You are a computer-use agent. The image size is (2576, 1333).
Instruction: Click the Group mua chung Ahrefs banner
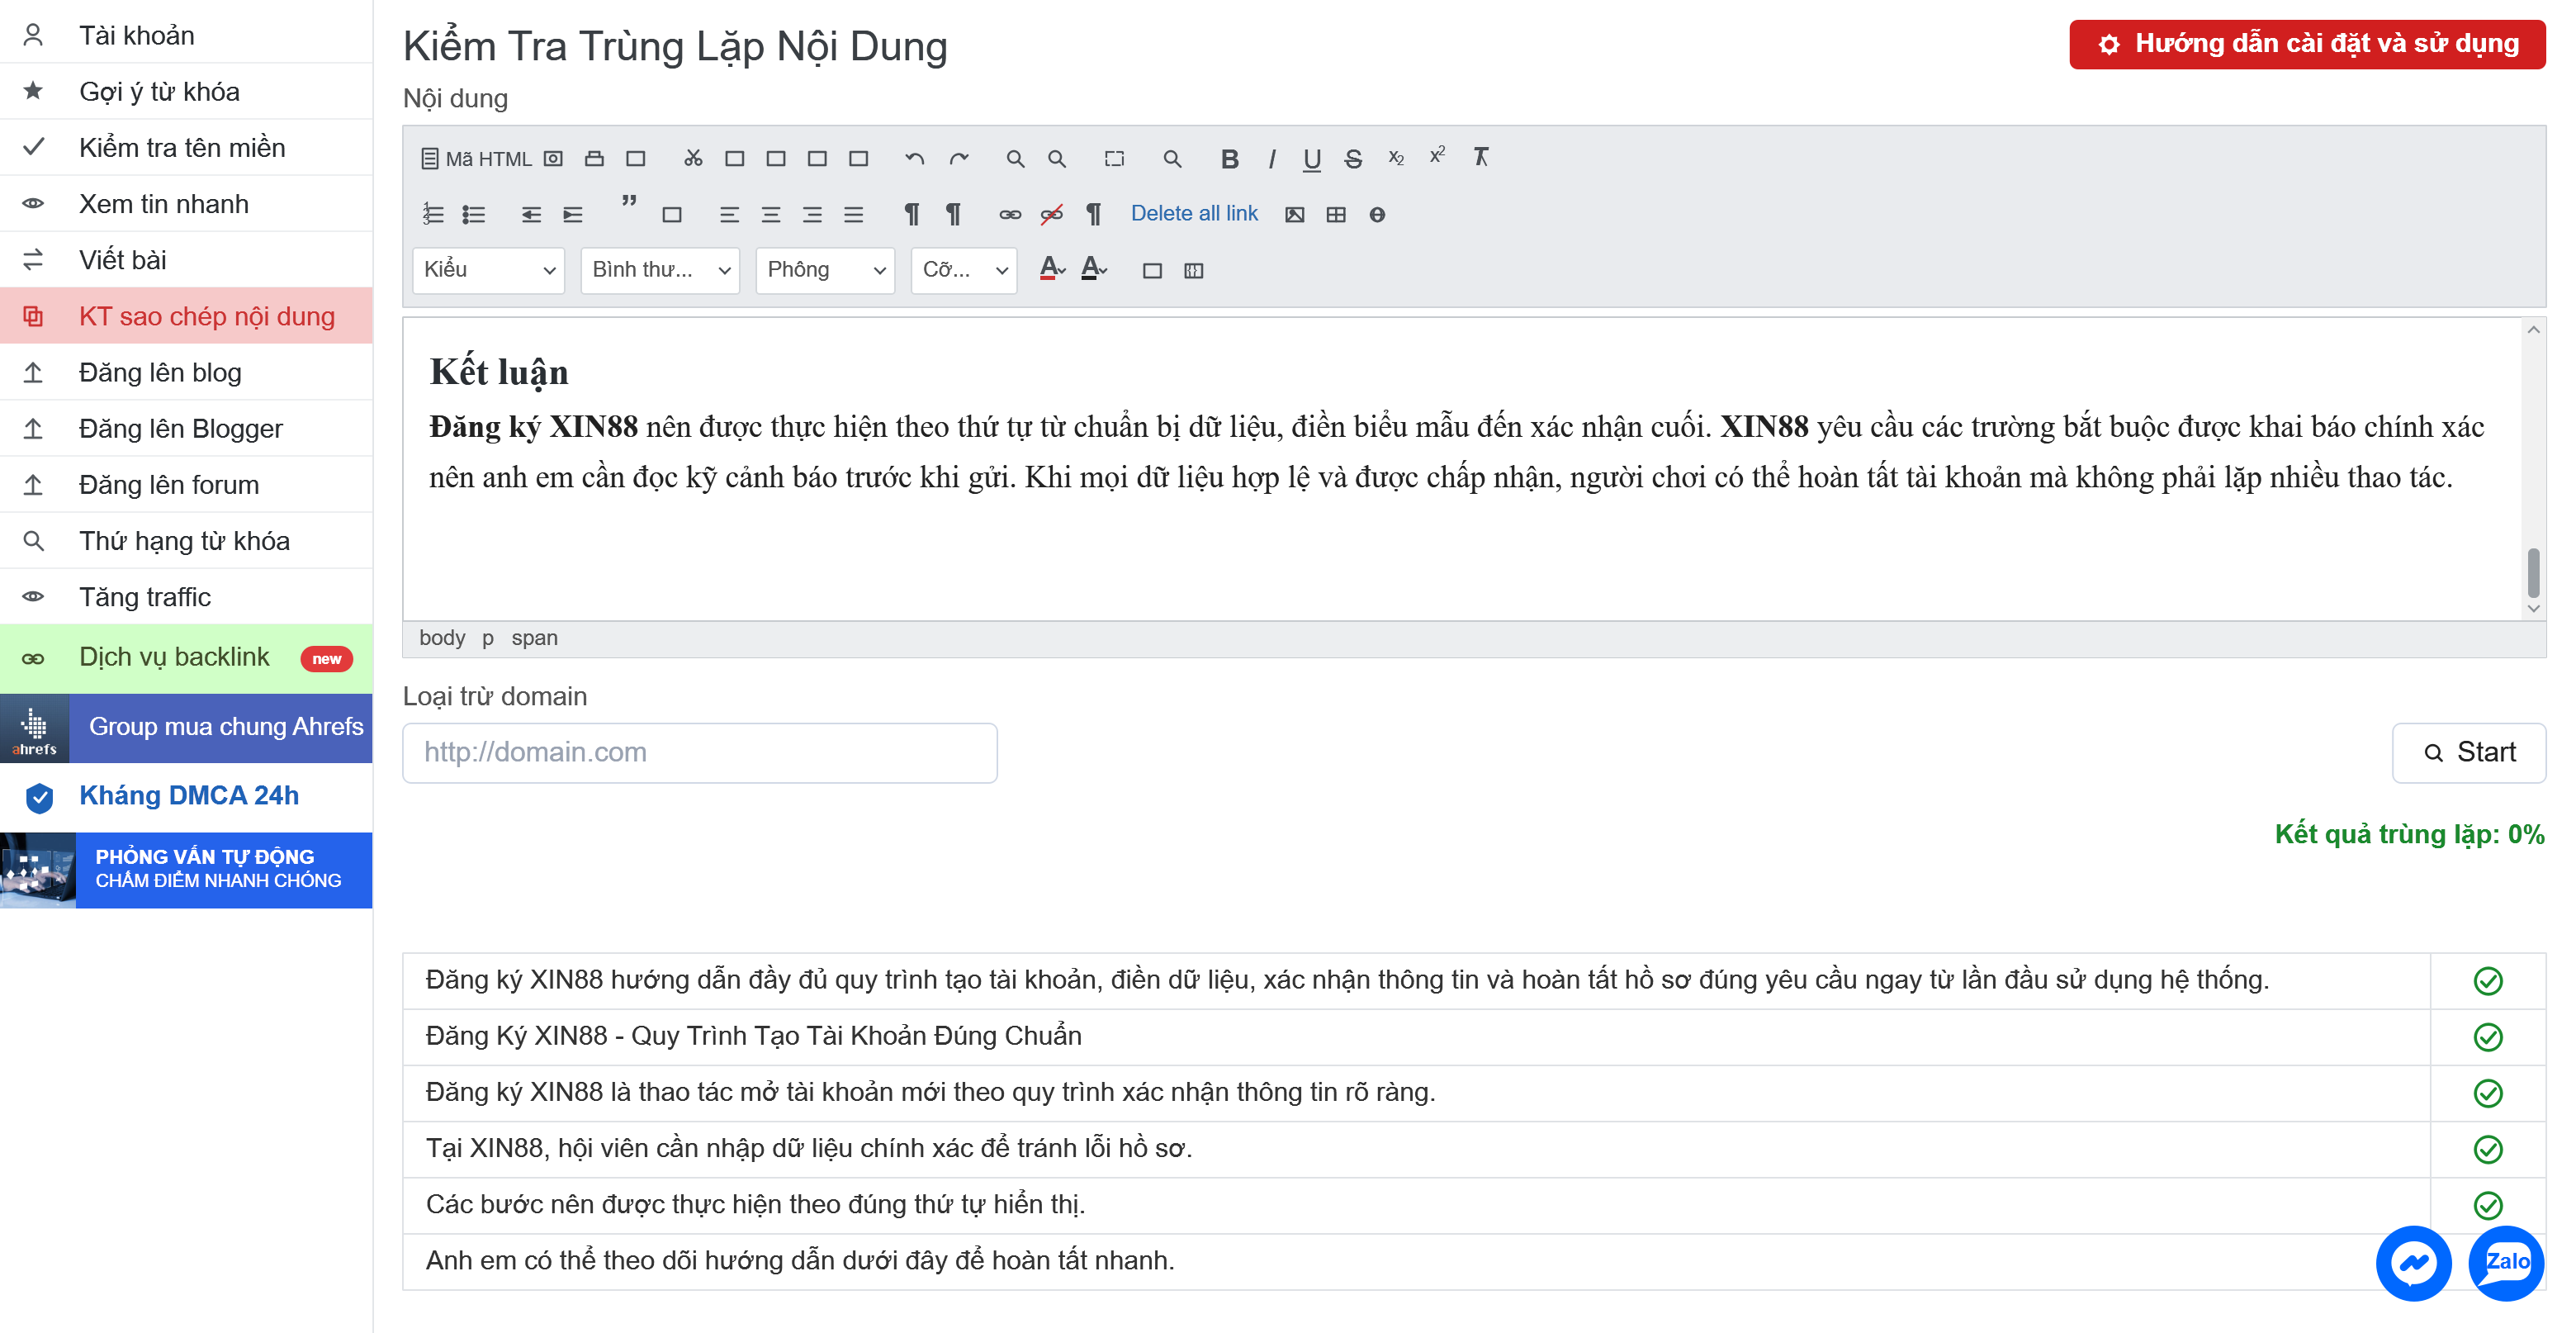[186, 727]
